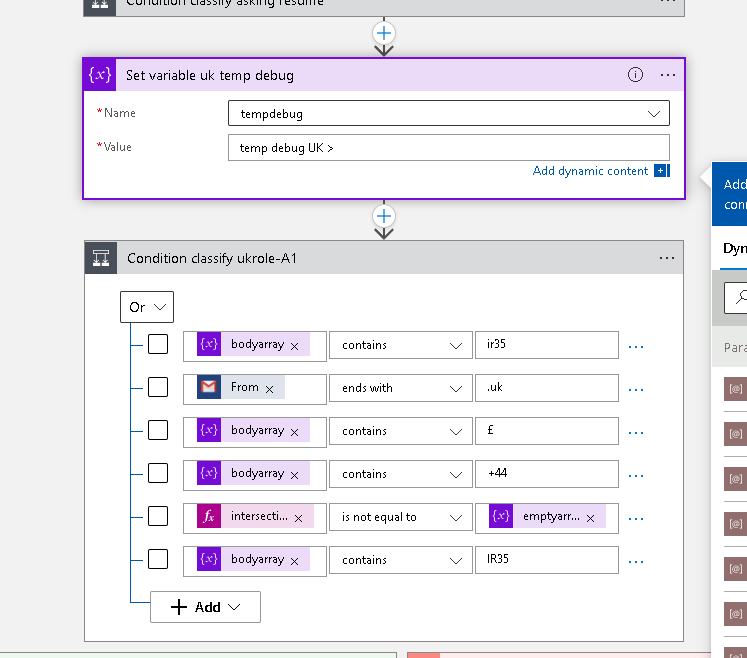Viewport: 747px width, 658px height.
Task: Click the uppercase IR35 value field
Action: (x=547, y=560)
